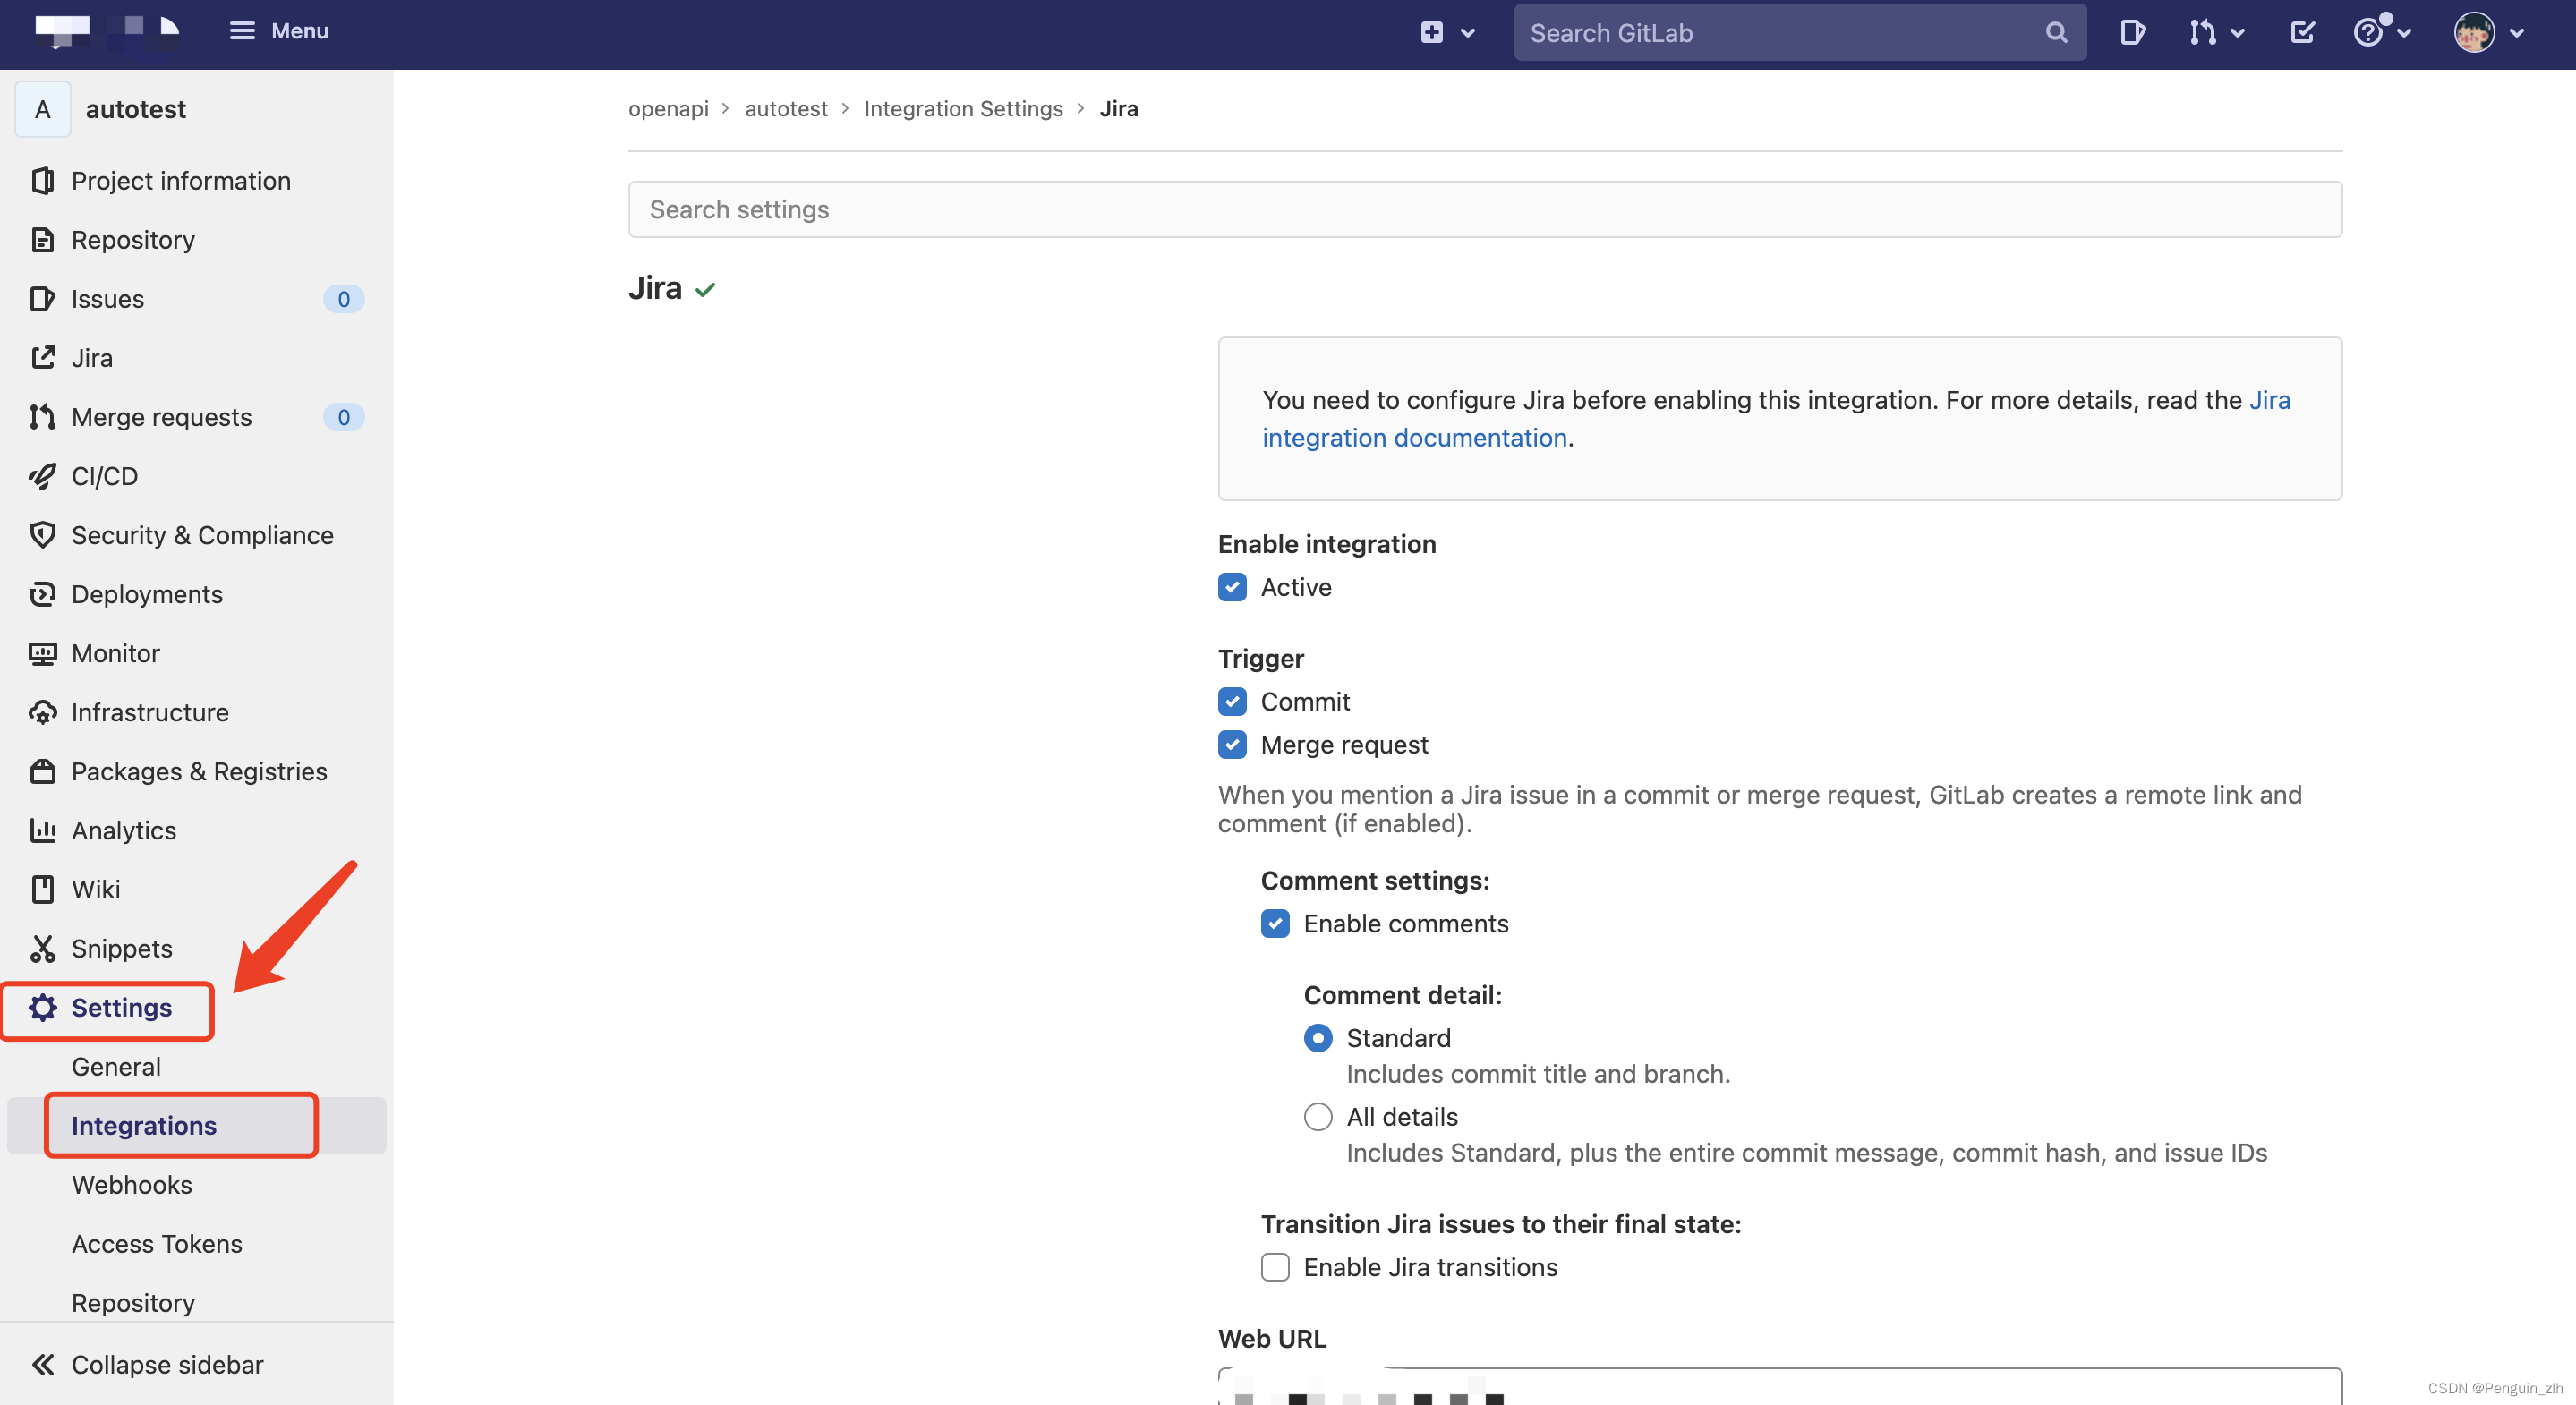Open the Integrations settings page
Image resolution: width=2576 pixels, height=1405 pixels.
click(143, 1124)
